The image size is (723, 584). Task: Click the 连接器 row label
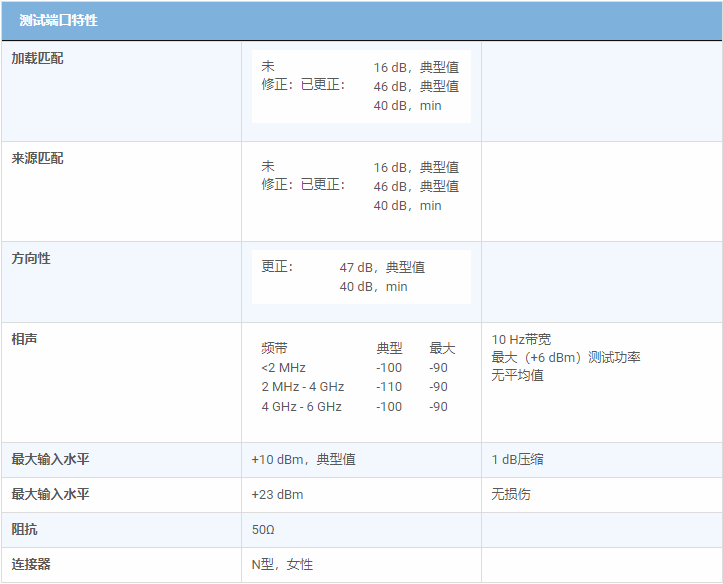click(31, 564)
